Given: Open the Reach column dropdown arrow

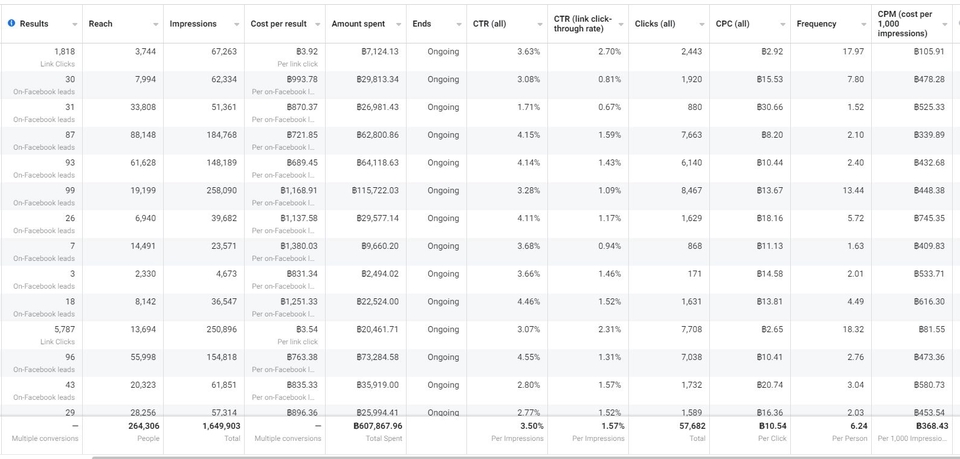Looking at the screenshot, I should click(155, 24).
